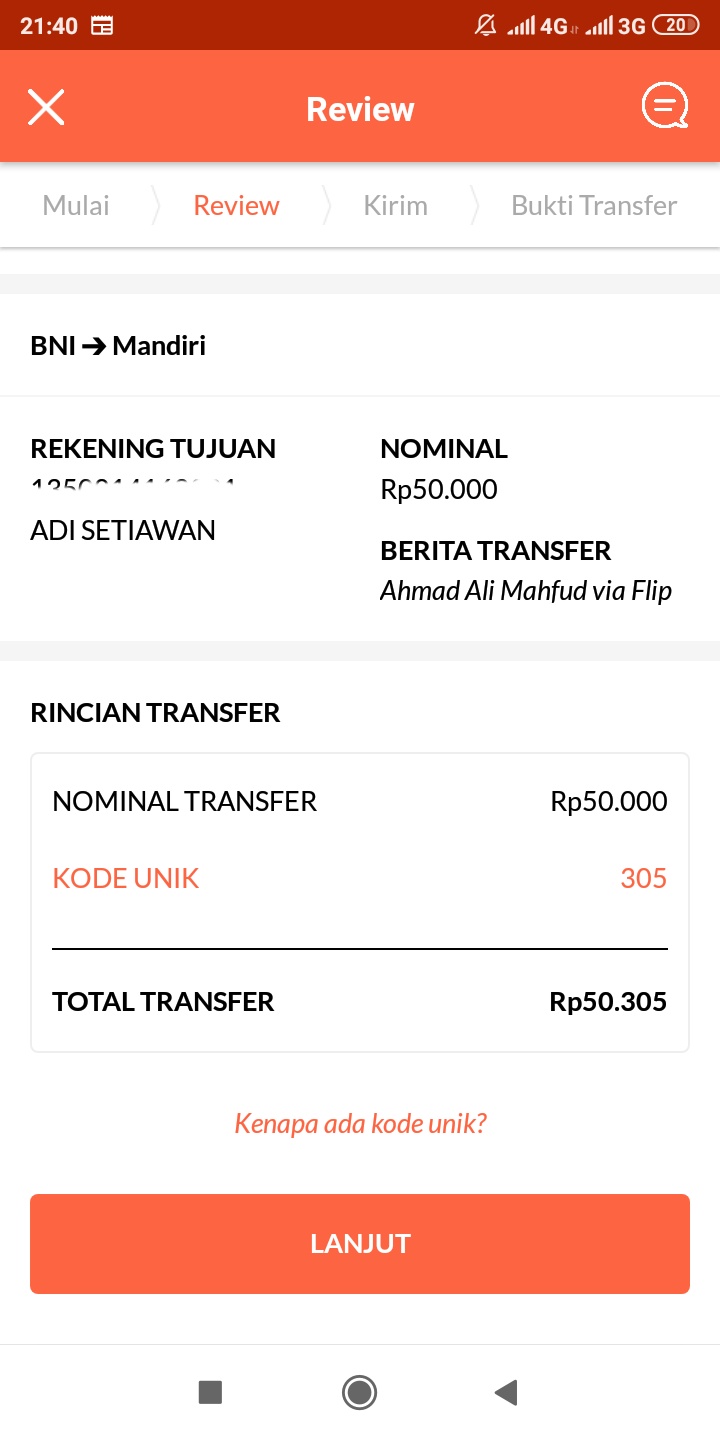Tap the muted notification bell in status bar
The image size is (720, 1440).
point(486,26)
